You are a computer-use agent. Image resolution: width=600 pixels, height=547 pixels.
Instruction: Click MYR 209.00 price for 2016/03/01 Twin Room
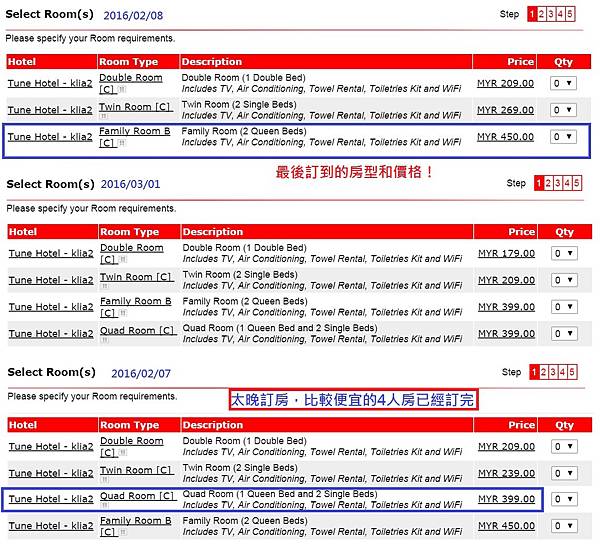pyautogui.click(x=507, y=280)
